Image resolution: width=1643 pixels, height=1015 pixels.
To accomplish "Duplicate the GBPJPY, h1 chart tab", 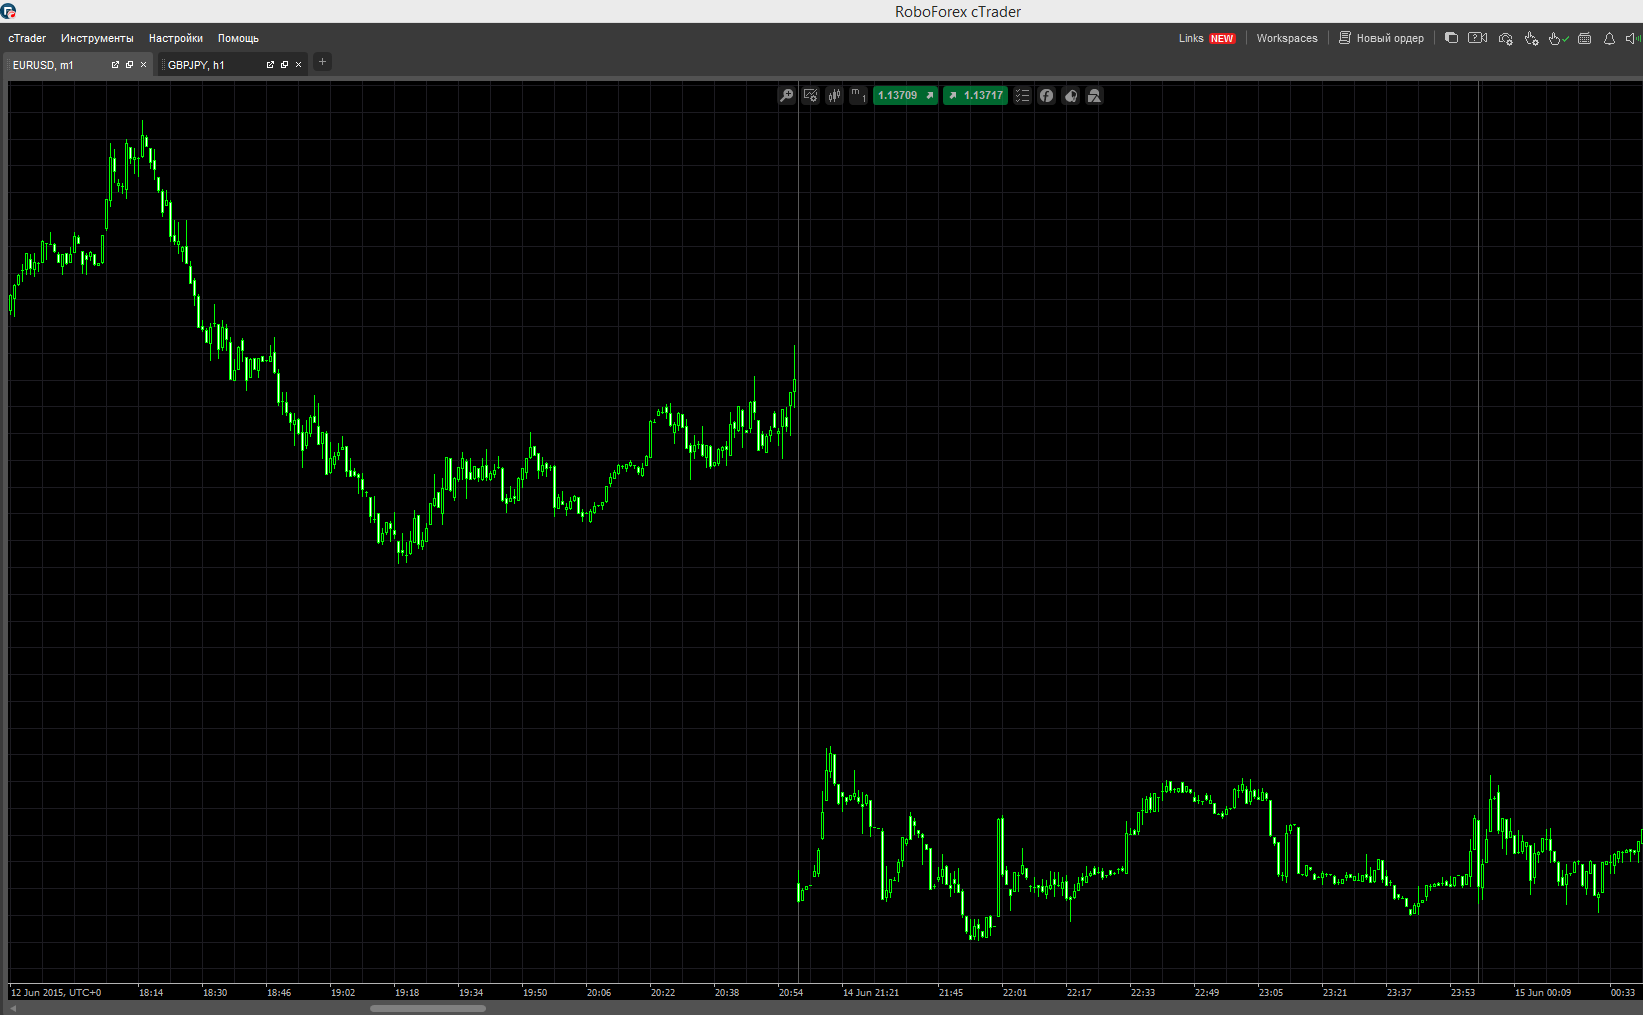I will click(284, 65).
